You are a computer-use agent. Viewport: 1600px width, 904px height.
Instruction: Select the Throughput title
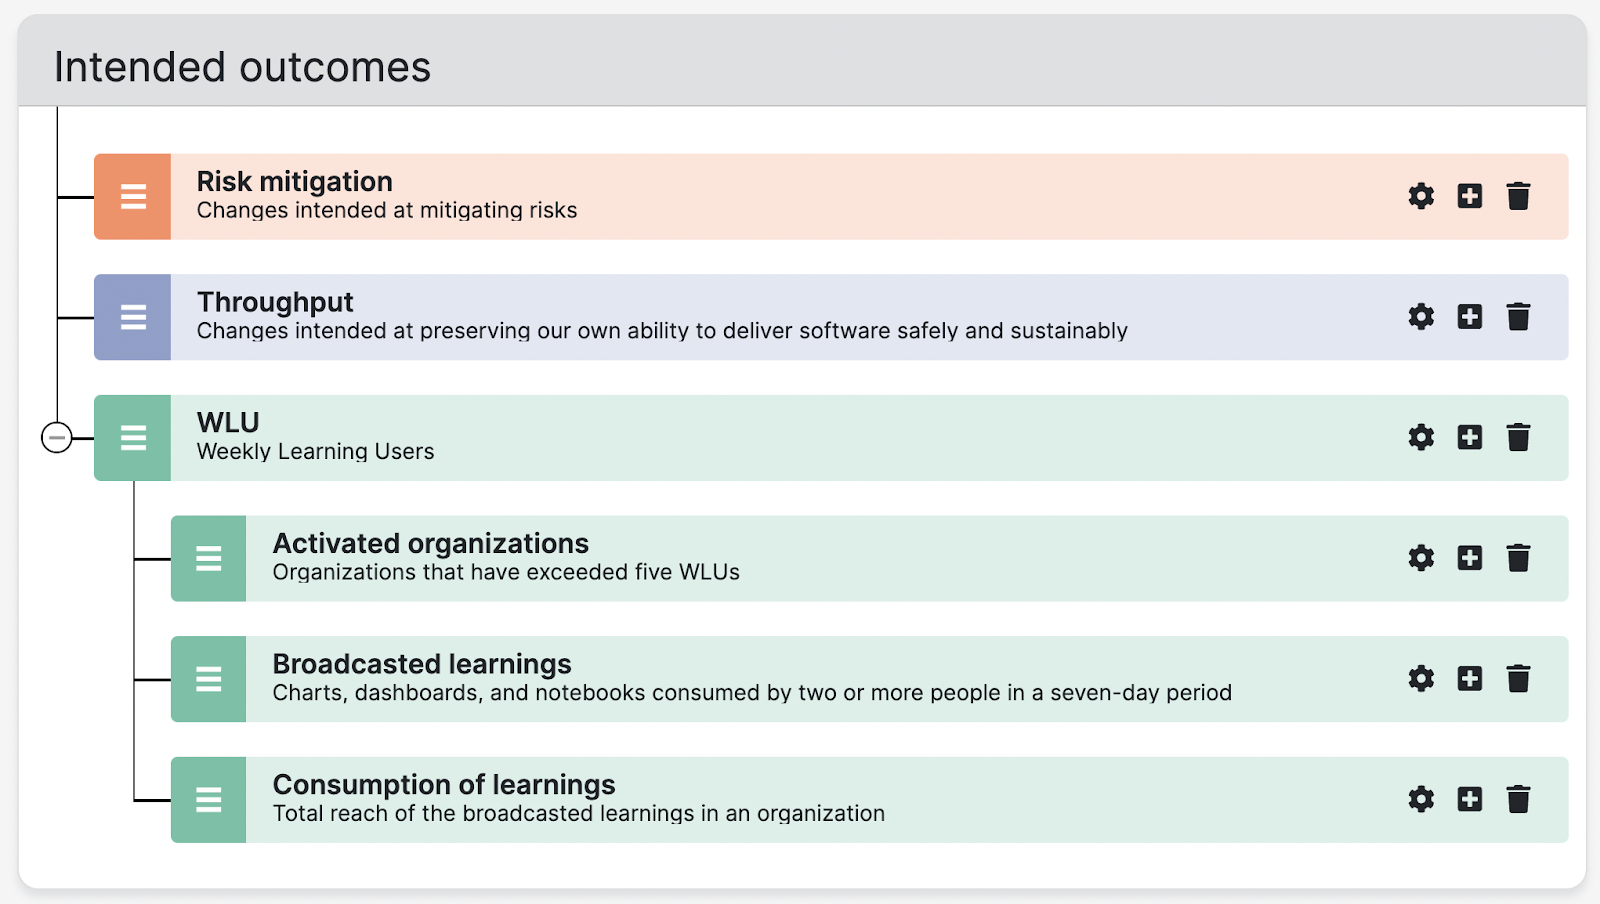pos(275,302)
